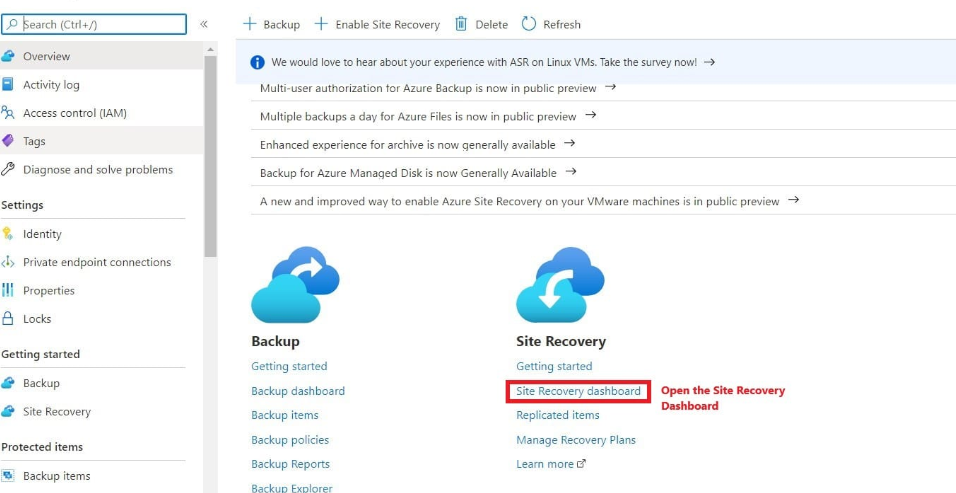The height and width of the screenshot is (493, 956).
Task: Click the Identity key icon
Action: pos(7,233)
